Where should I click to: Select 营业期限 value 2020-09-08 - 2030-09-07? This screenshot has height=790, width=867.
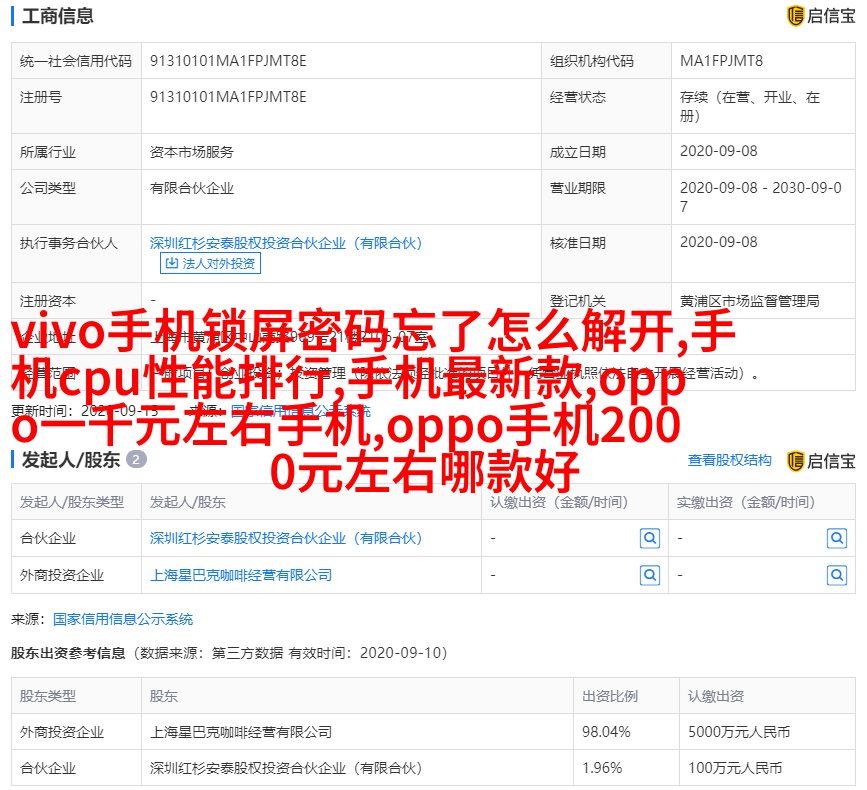pyautogui.click(x=761, y=197)
